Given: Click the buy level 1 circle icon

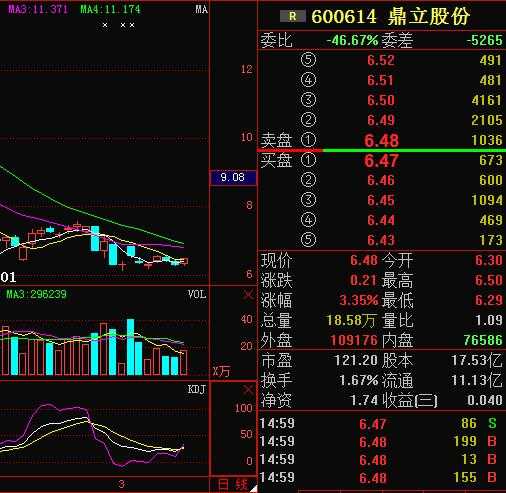Looking at the screenshot, I should (308, 160).
